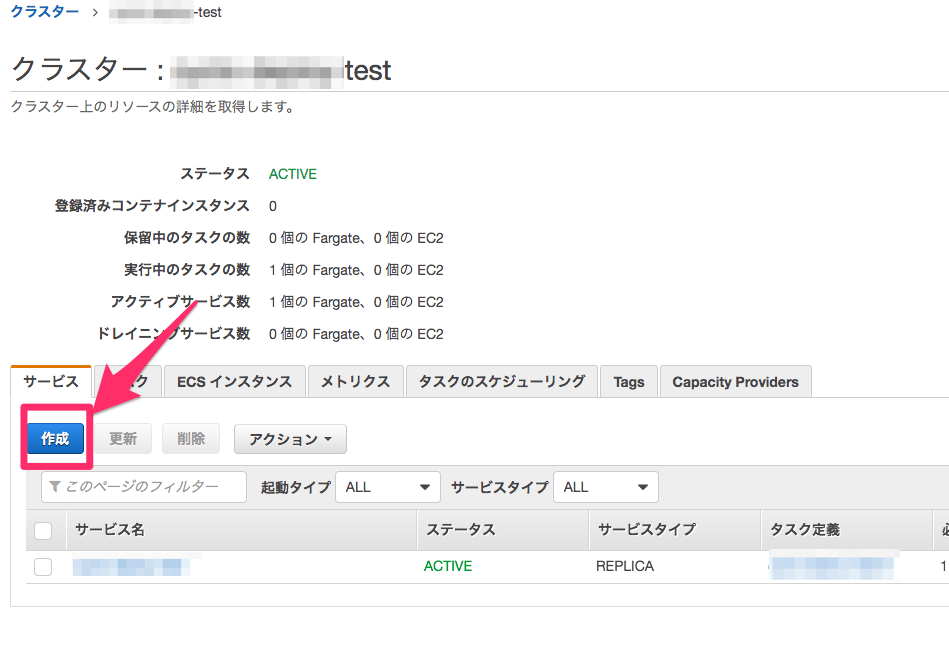Switch to the タスクのスケジューリング tab

tap(501, 382)
